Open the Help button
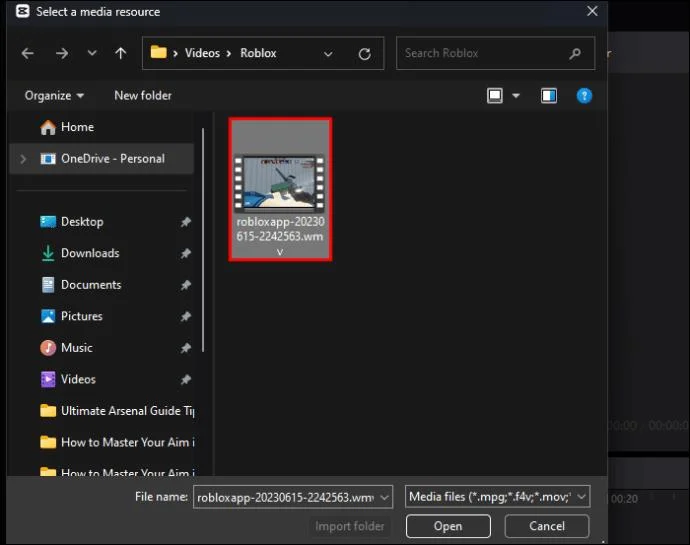Viewport: 690px width, 545px height. [584, 96]
